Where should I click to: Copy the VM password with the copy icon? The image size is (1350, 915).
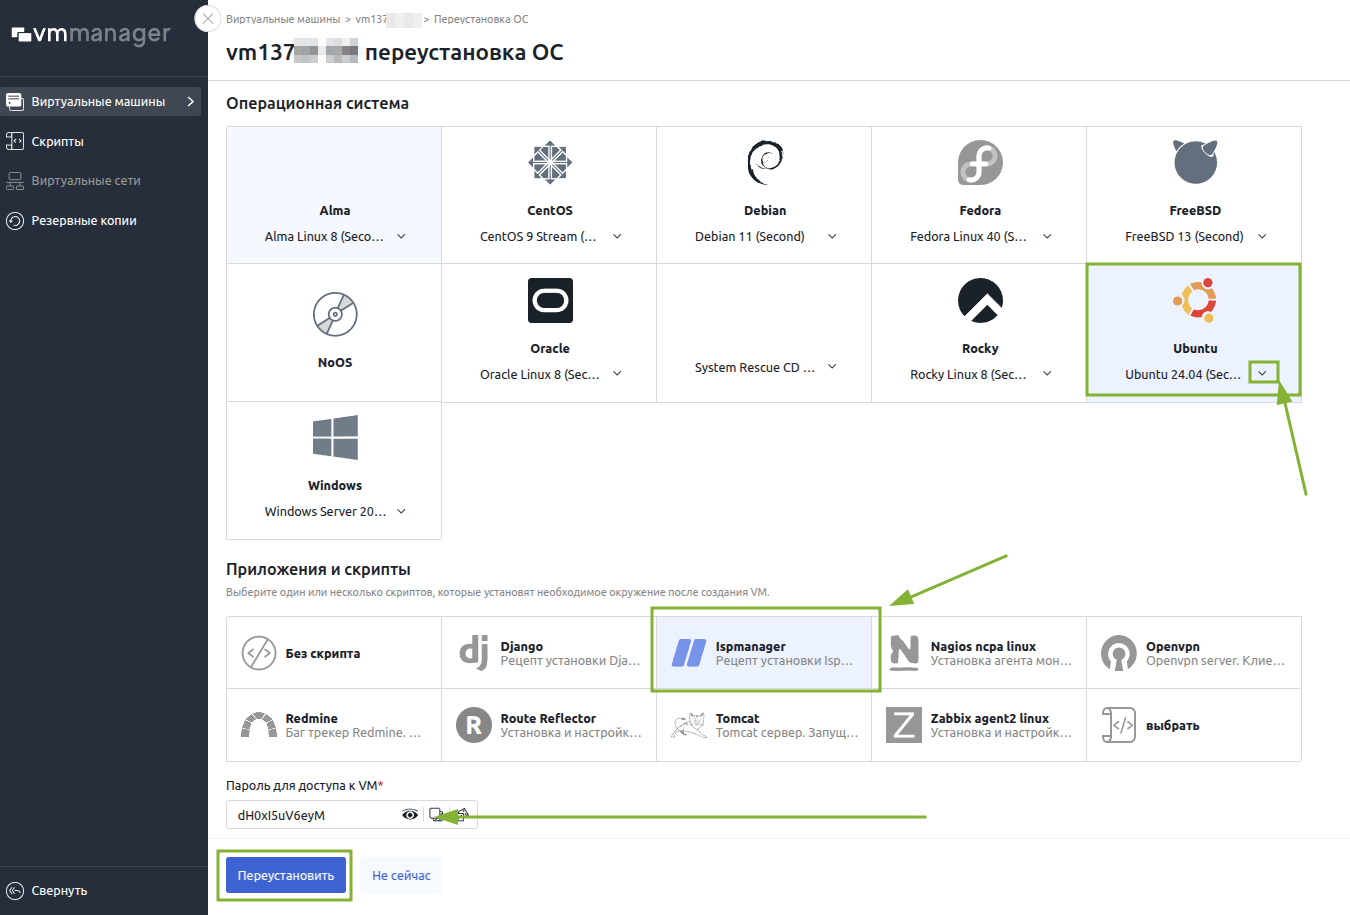436,815
